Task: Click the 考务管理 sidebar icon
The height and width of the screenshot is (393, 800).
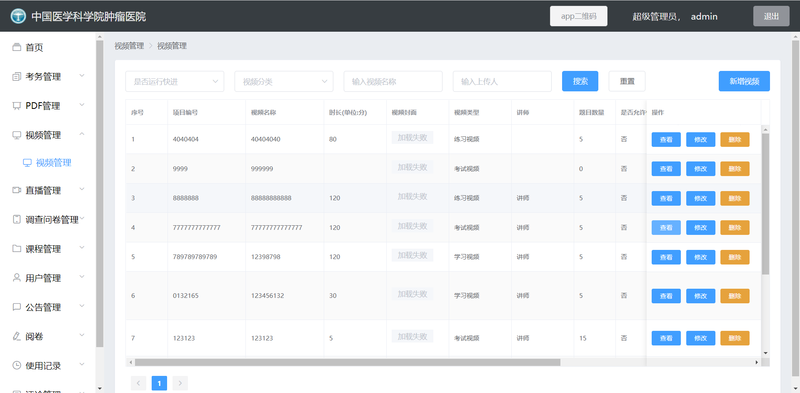Action: point(16,77)
